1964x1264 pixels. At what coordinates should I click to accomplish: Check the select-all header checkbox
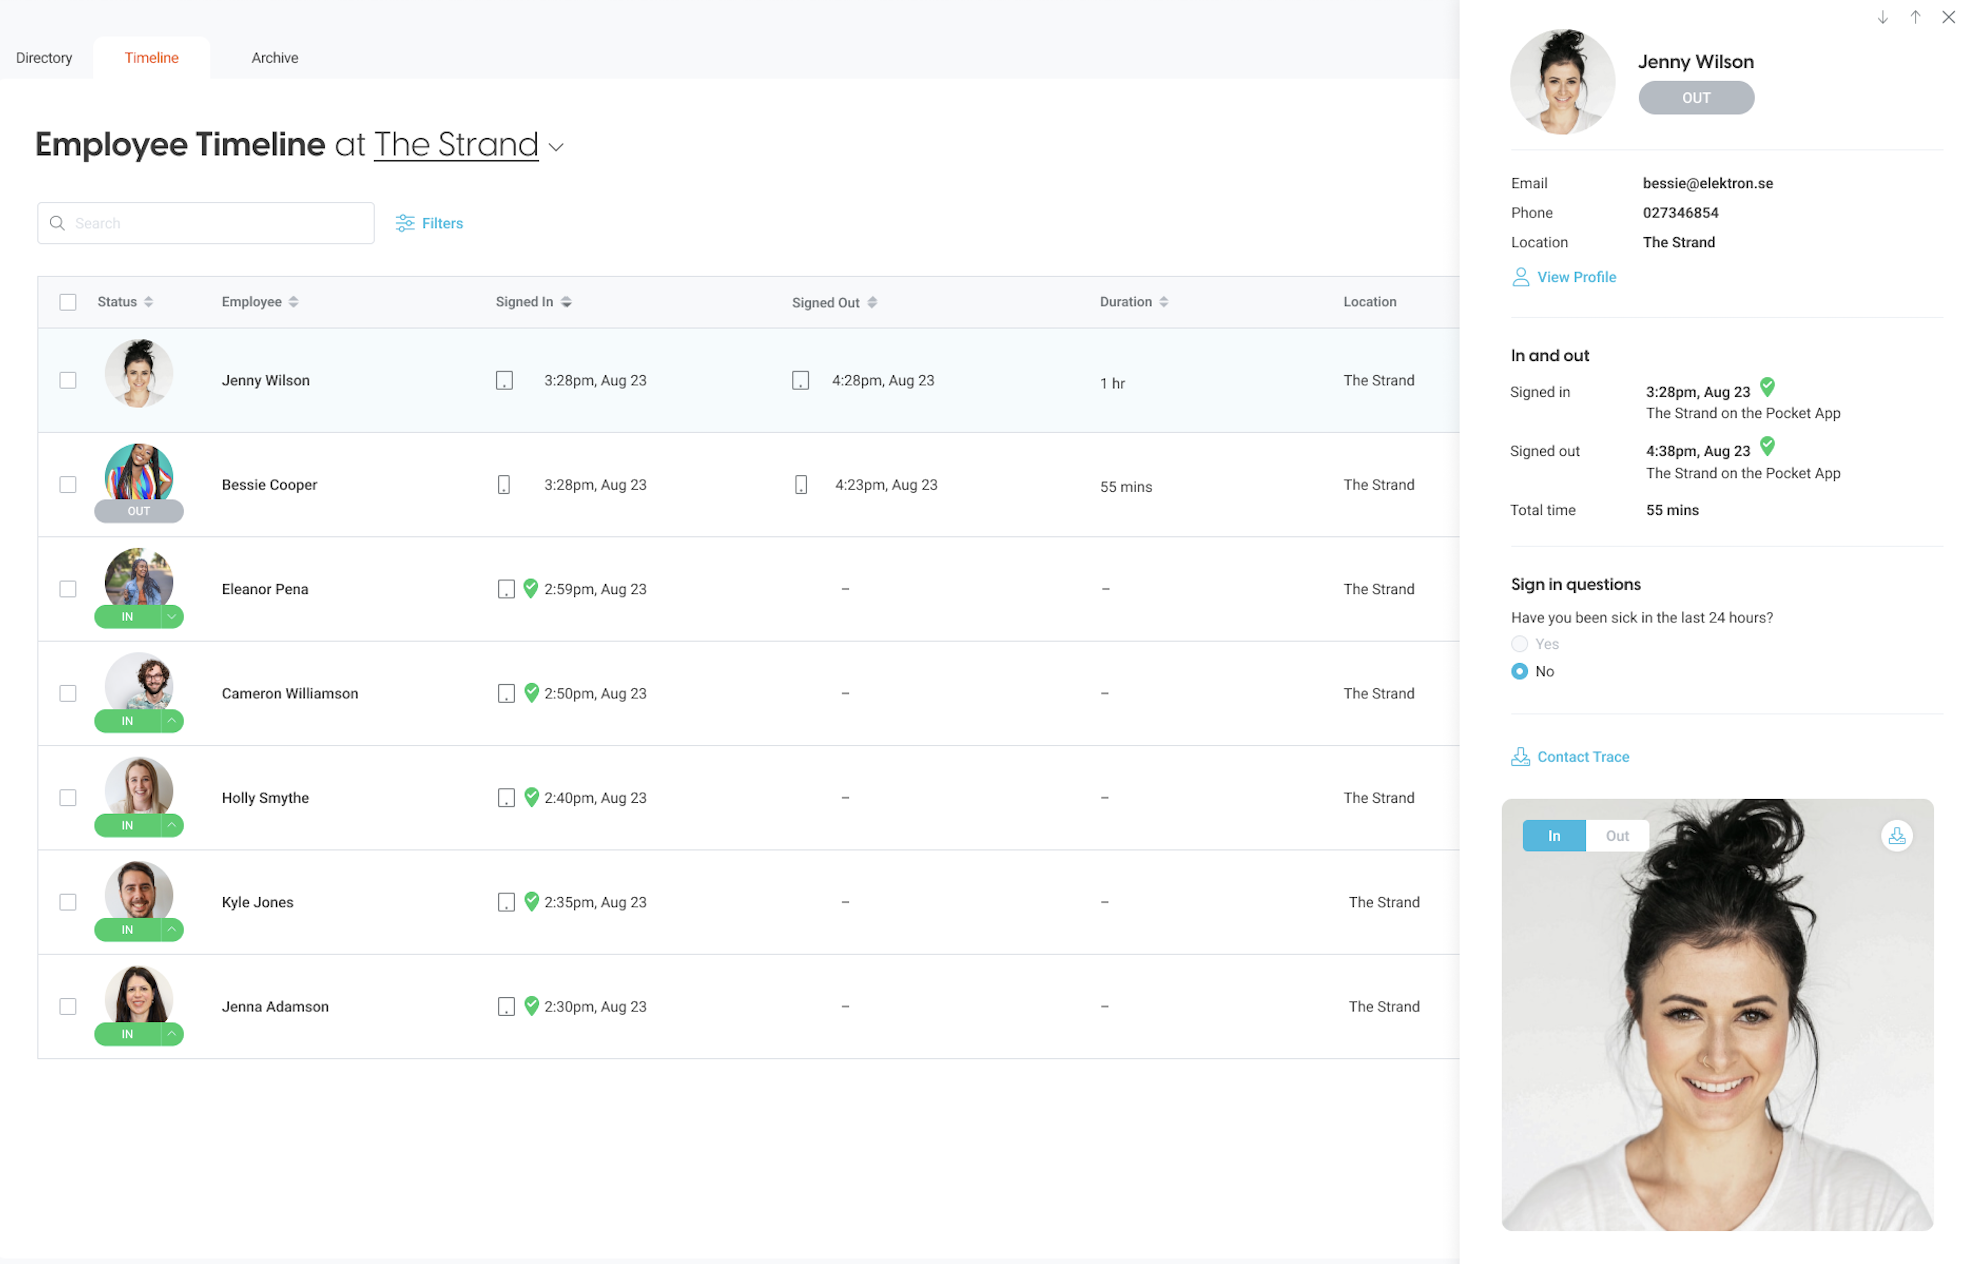pyautogui.click(x=68, y=302)
